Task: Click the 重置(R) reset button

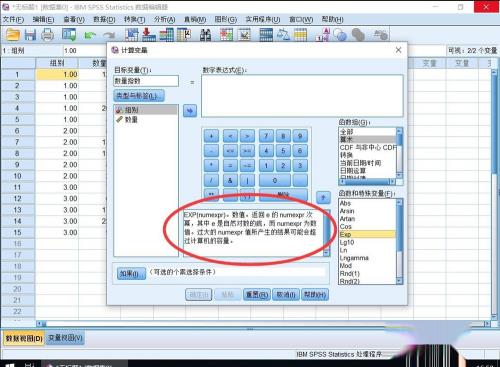Action: pyautogui.click(x=257, y=294)
